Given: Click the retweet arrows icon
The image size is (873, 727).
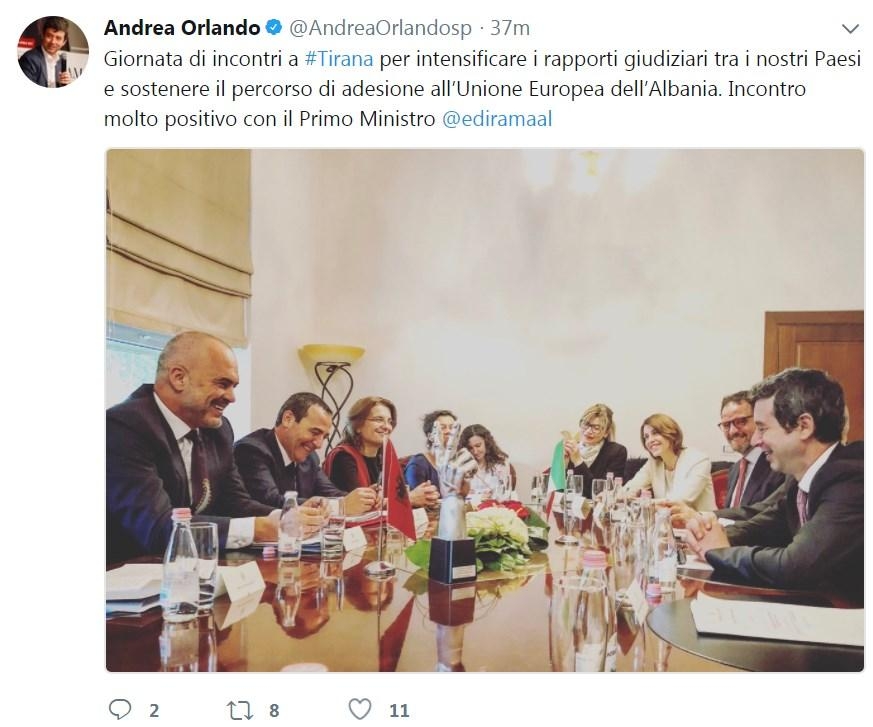Looking at the screenshot, I should pos(240,710).
